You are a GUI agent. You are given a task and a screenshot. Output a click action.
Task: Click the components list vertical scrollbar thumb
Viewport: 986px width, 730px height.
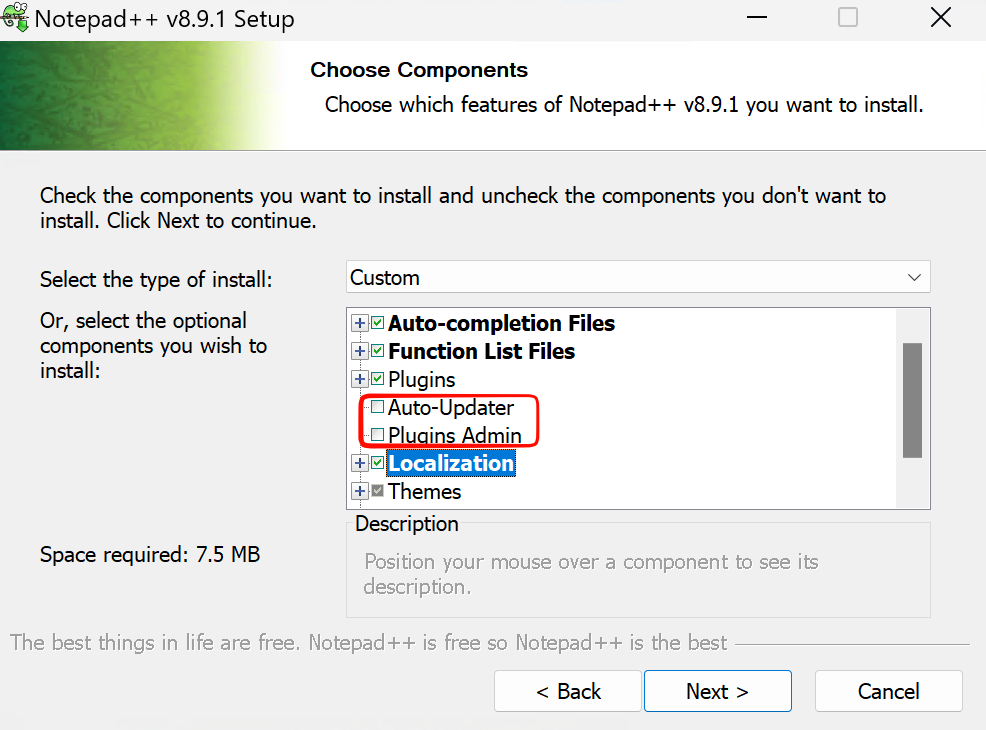[x=912, y=401]
